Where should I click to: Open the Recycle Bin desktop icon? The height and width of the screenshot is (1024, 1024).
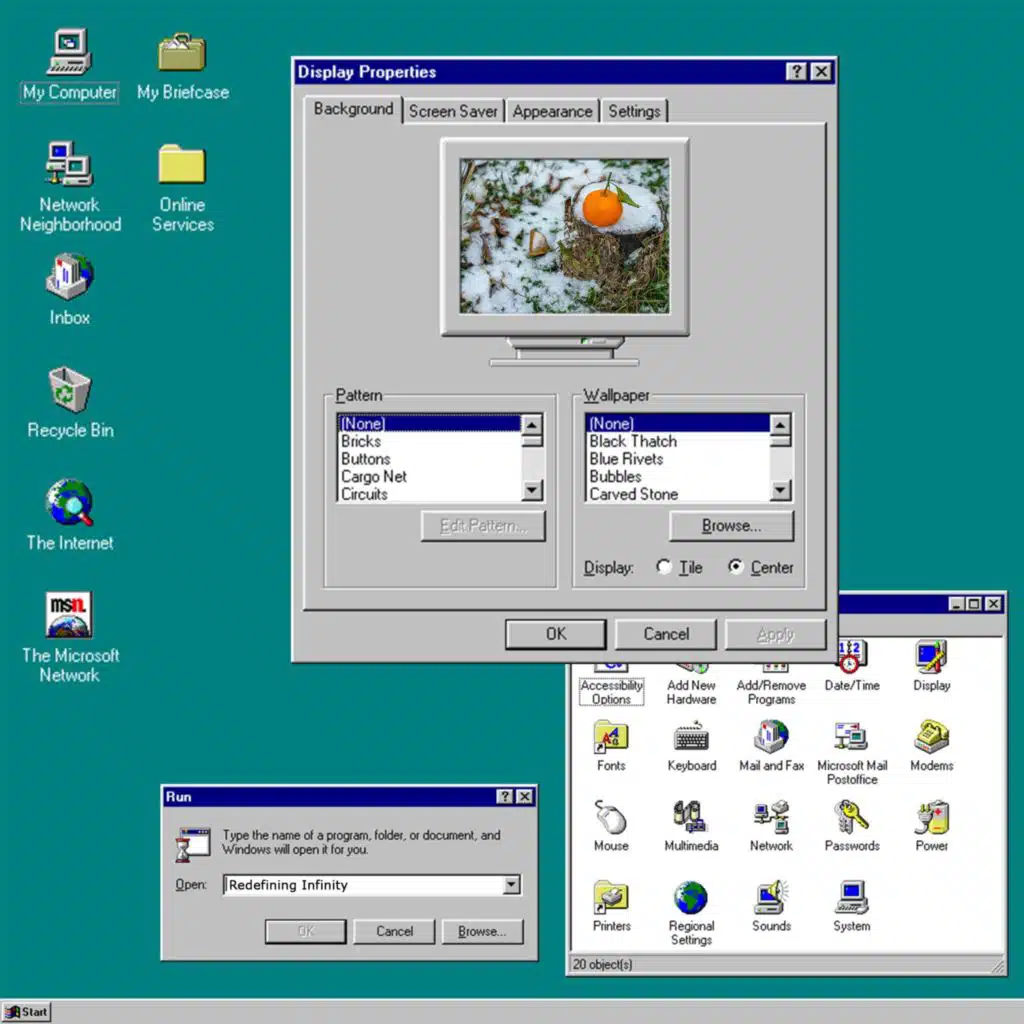click(70, 389)
